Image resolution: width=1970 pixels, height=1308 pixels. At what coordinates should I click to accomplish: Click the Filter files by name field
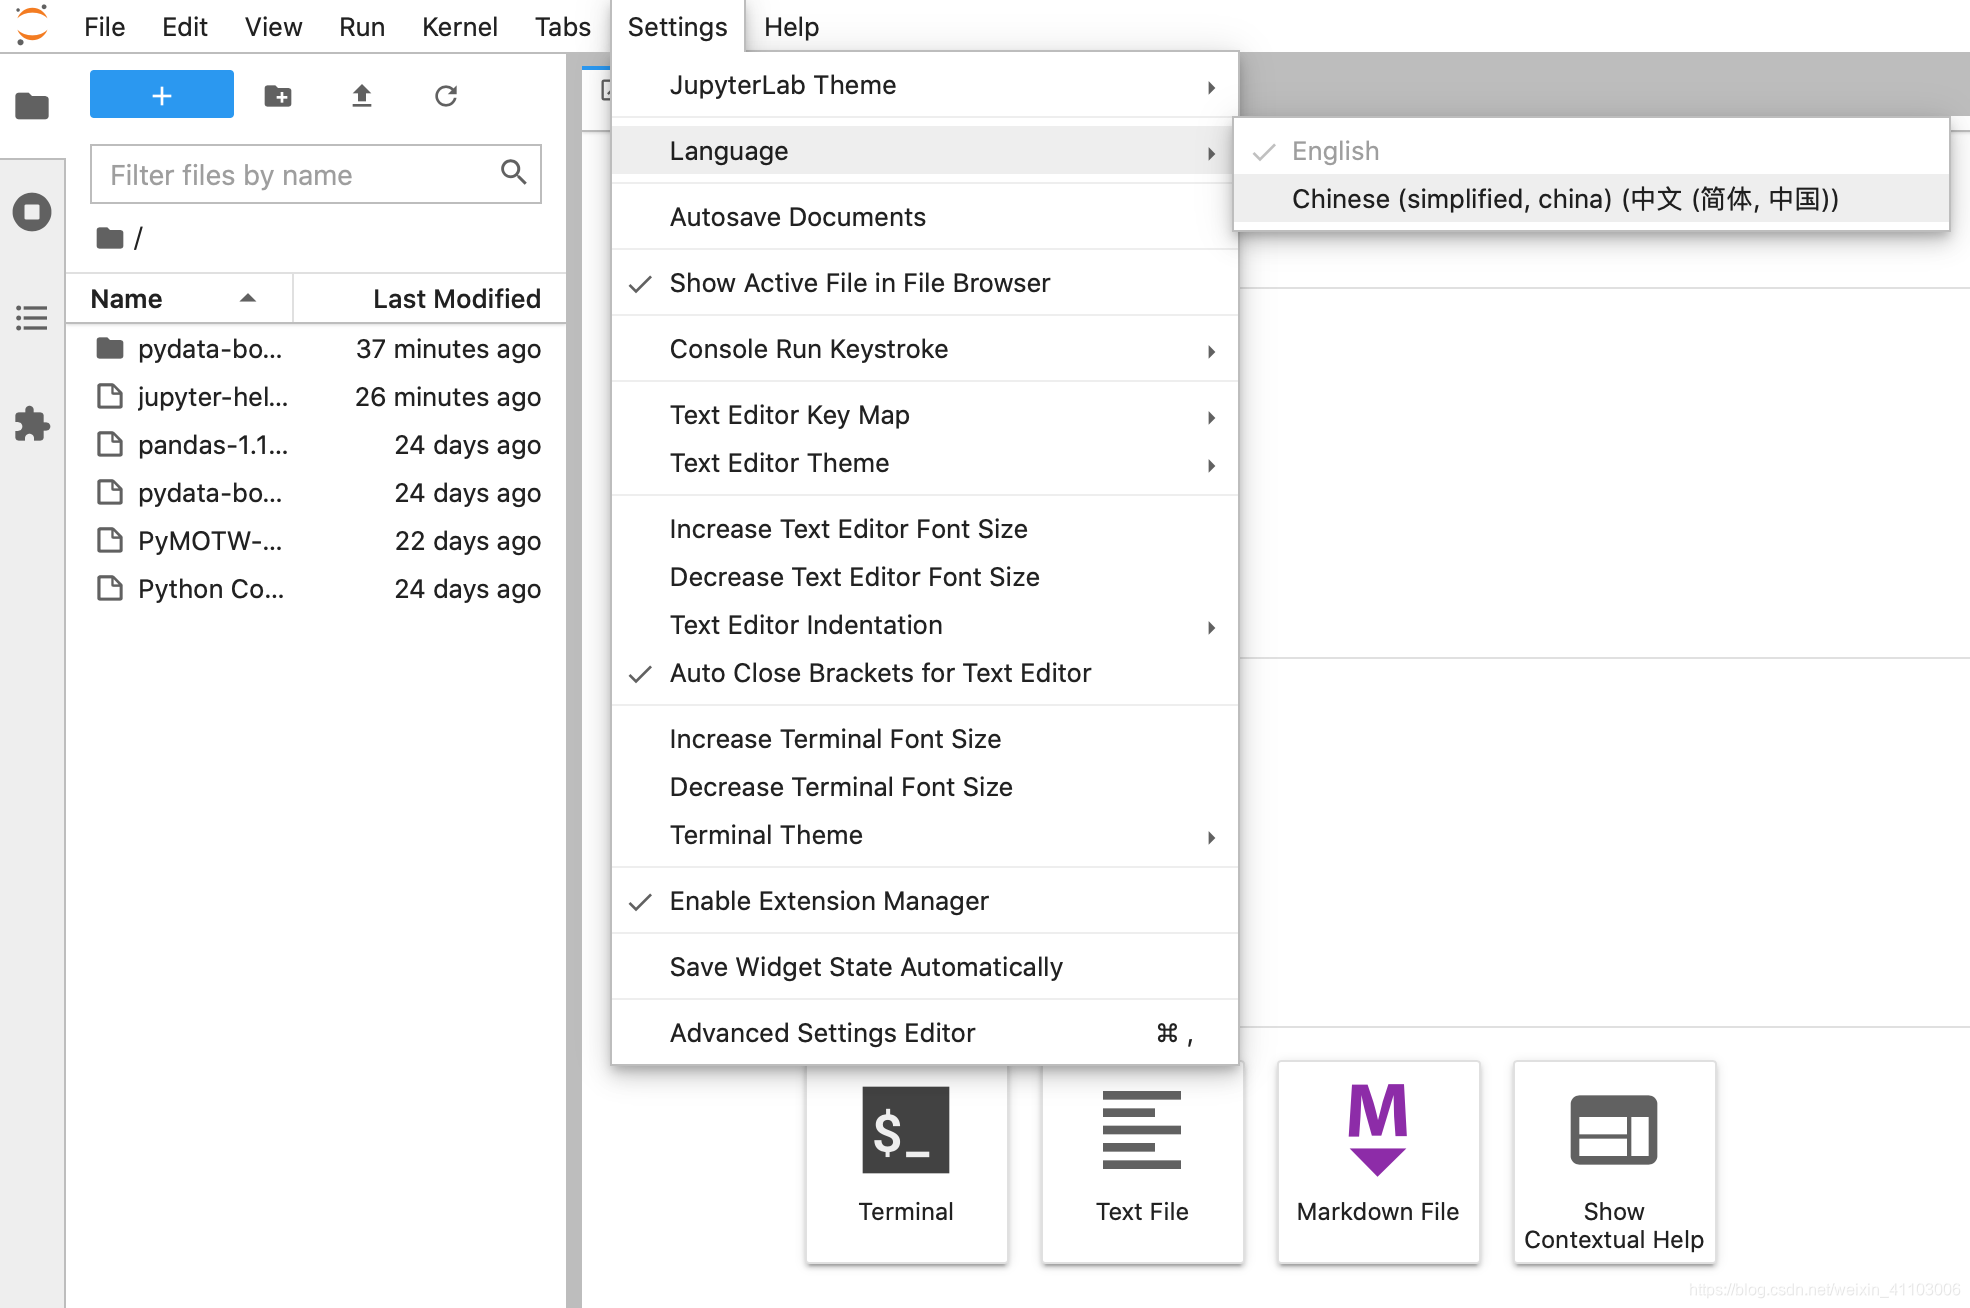300,175
